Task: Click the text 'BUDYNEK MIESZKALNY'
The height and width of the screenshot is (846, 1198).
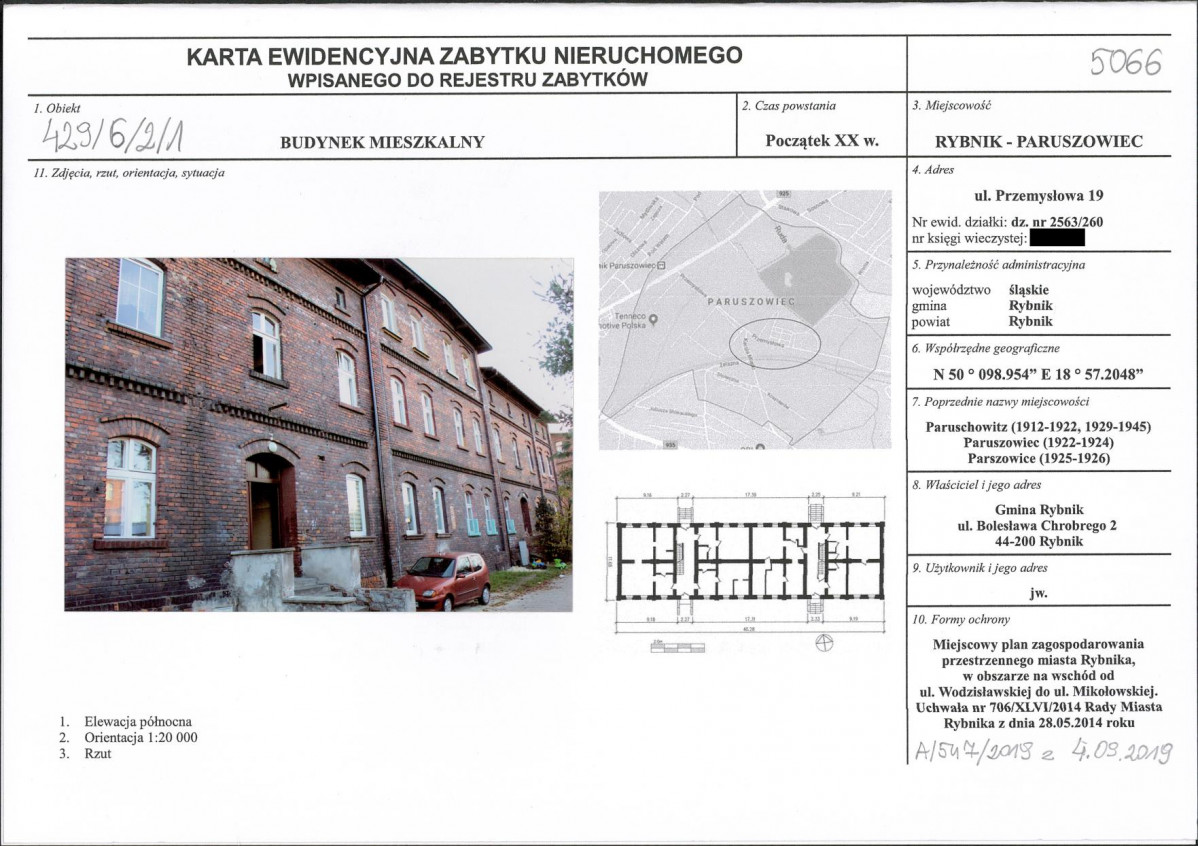Action: pos(383,142)
